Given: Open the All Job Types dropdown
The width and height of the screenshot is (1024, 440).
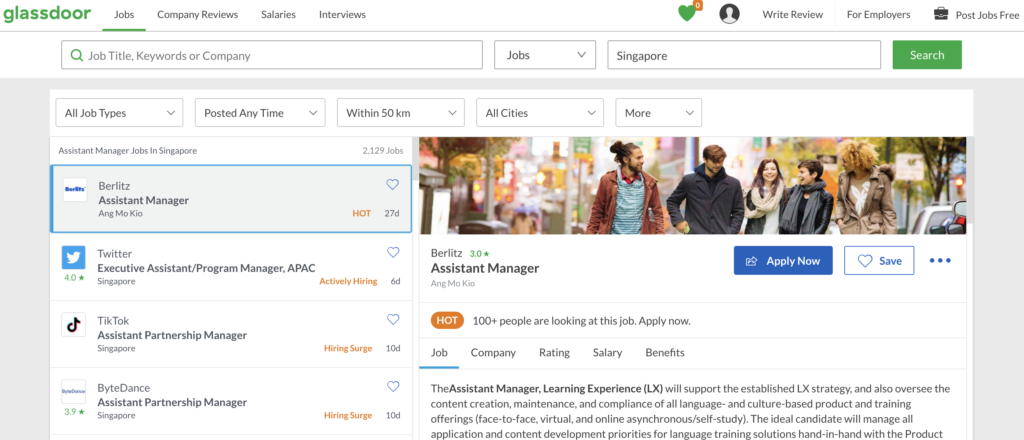Looking at the screenshot, I should pos(120,112).
